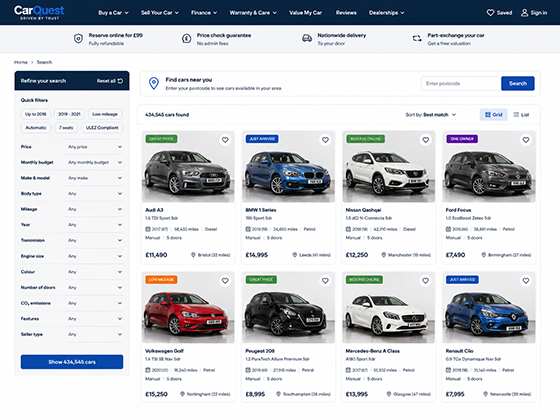Viewport: 560px width, 420px height.
Task: Click the Enter postcode field
Action: click(x=461, y=83)
